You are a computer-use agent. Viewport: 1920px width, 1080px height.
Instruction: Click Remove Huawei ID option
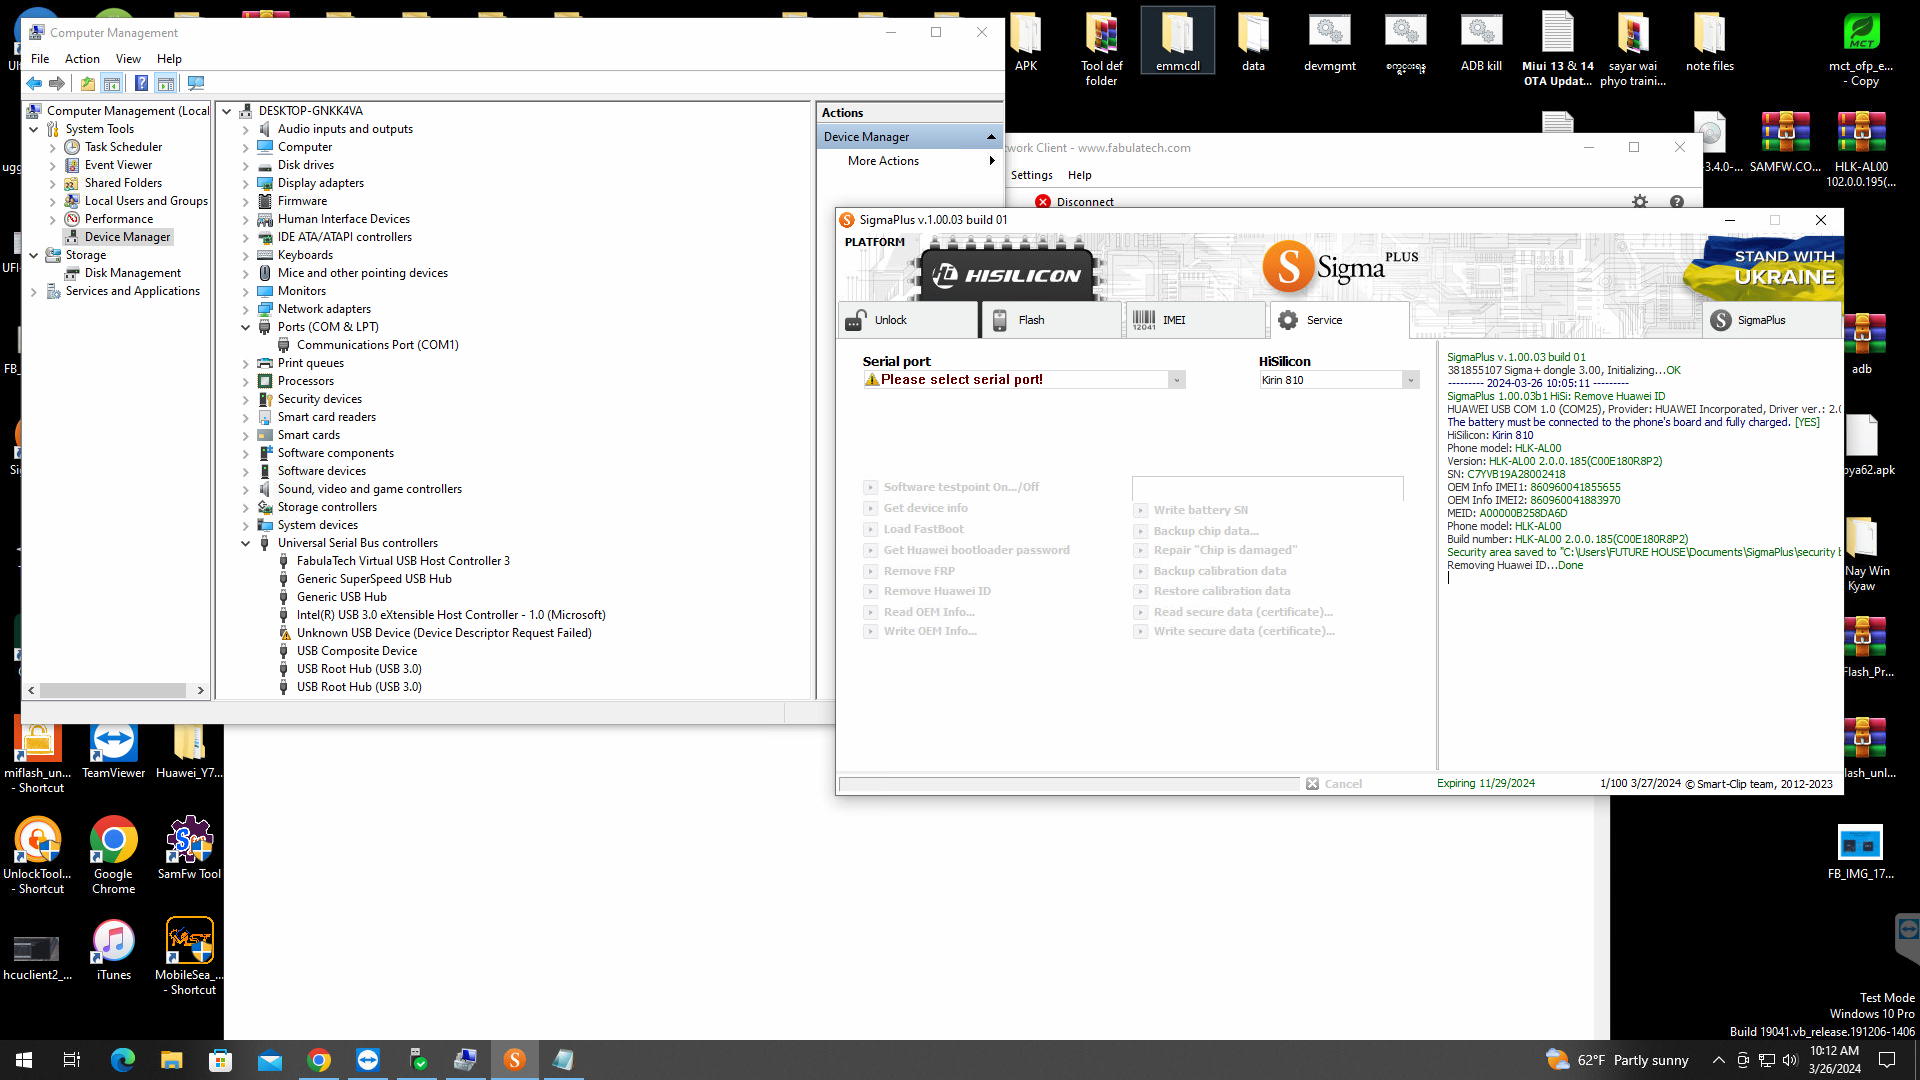click(x=936, y=591)
